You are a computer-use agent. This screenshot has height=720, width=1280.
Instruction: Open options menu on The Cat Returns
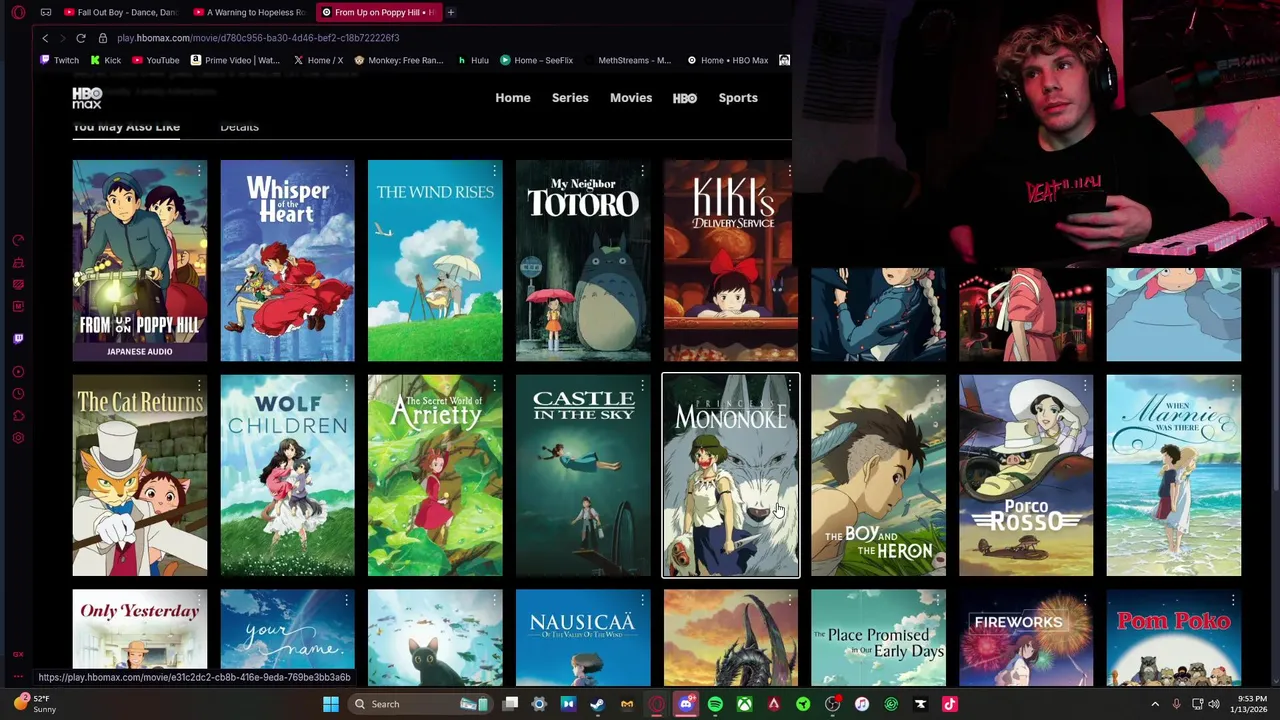click(x=199, y=386)
